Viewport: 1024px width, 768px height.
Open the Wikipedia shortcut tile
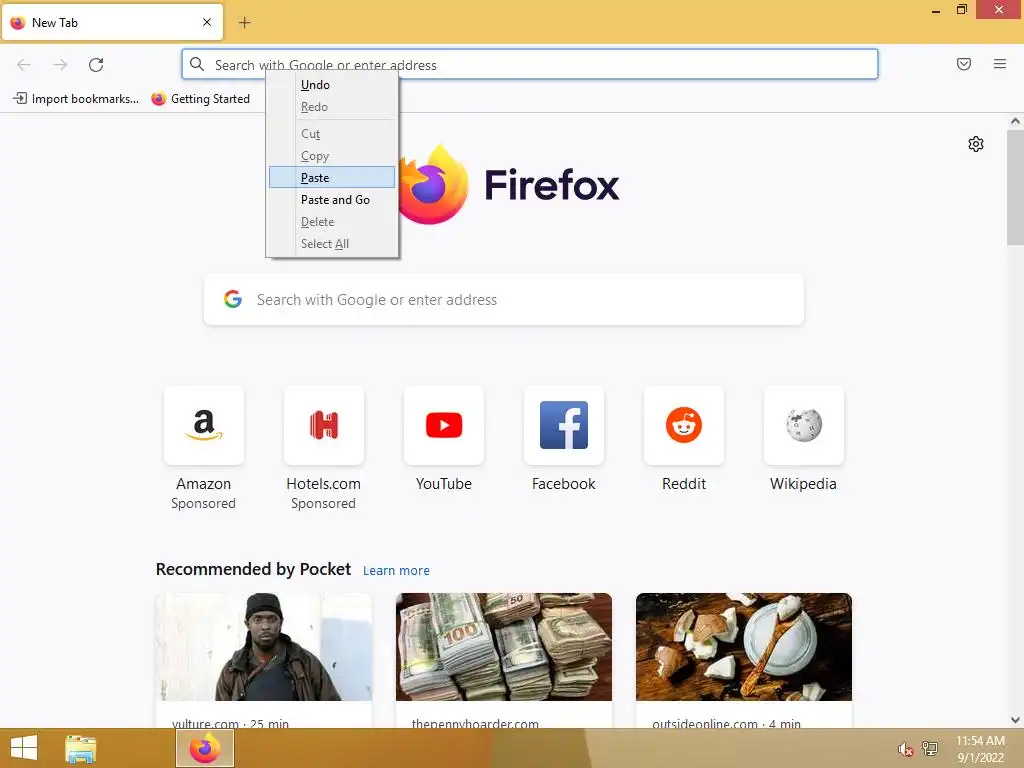pyautogui.click(x=803, y=425)
